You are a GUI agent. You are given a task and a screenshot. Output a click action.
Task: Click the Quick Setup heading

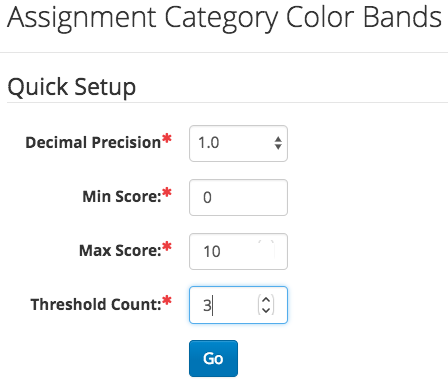pyautogui.click(x=72, y=87)
